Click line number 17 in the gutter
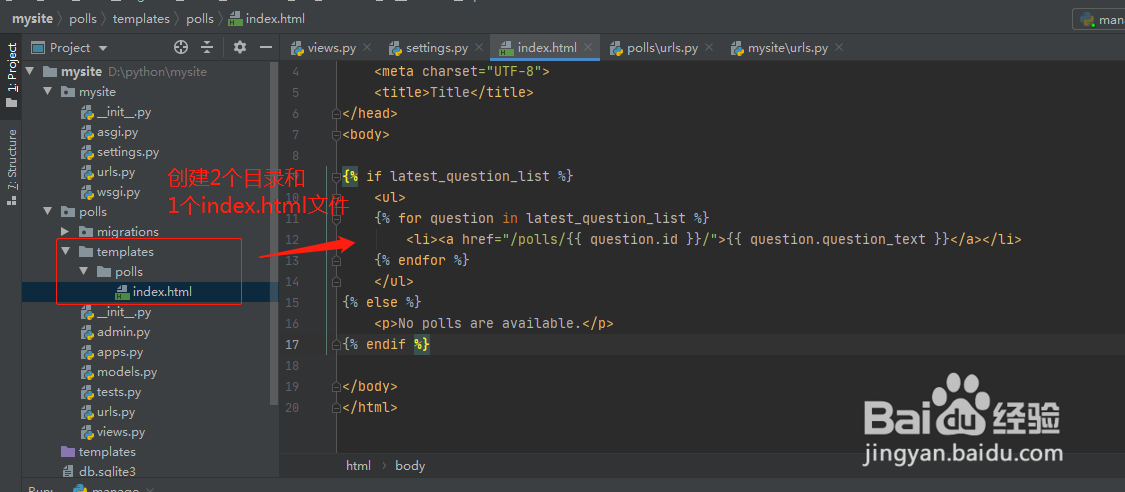Viewport: 1125px width, 492px height. 291,344
